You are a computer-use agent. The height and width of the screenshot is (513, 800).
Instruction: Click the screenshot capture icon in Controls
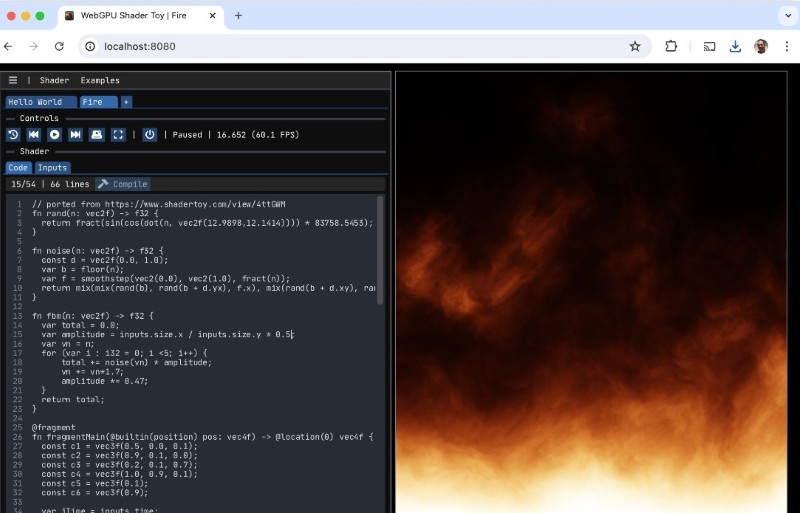tap(96, 135)
